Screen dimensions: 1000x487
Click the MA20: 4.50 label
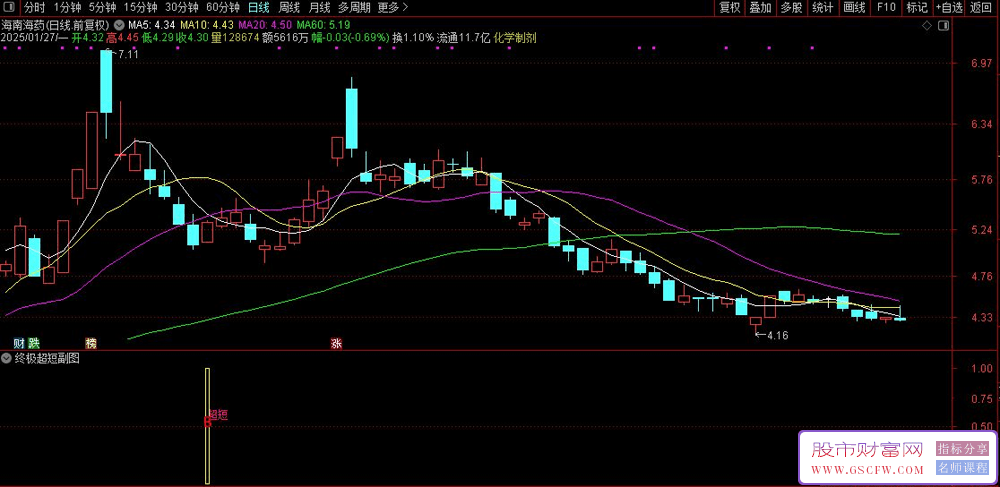[x=265, y=25]
